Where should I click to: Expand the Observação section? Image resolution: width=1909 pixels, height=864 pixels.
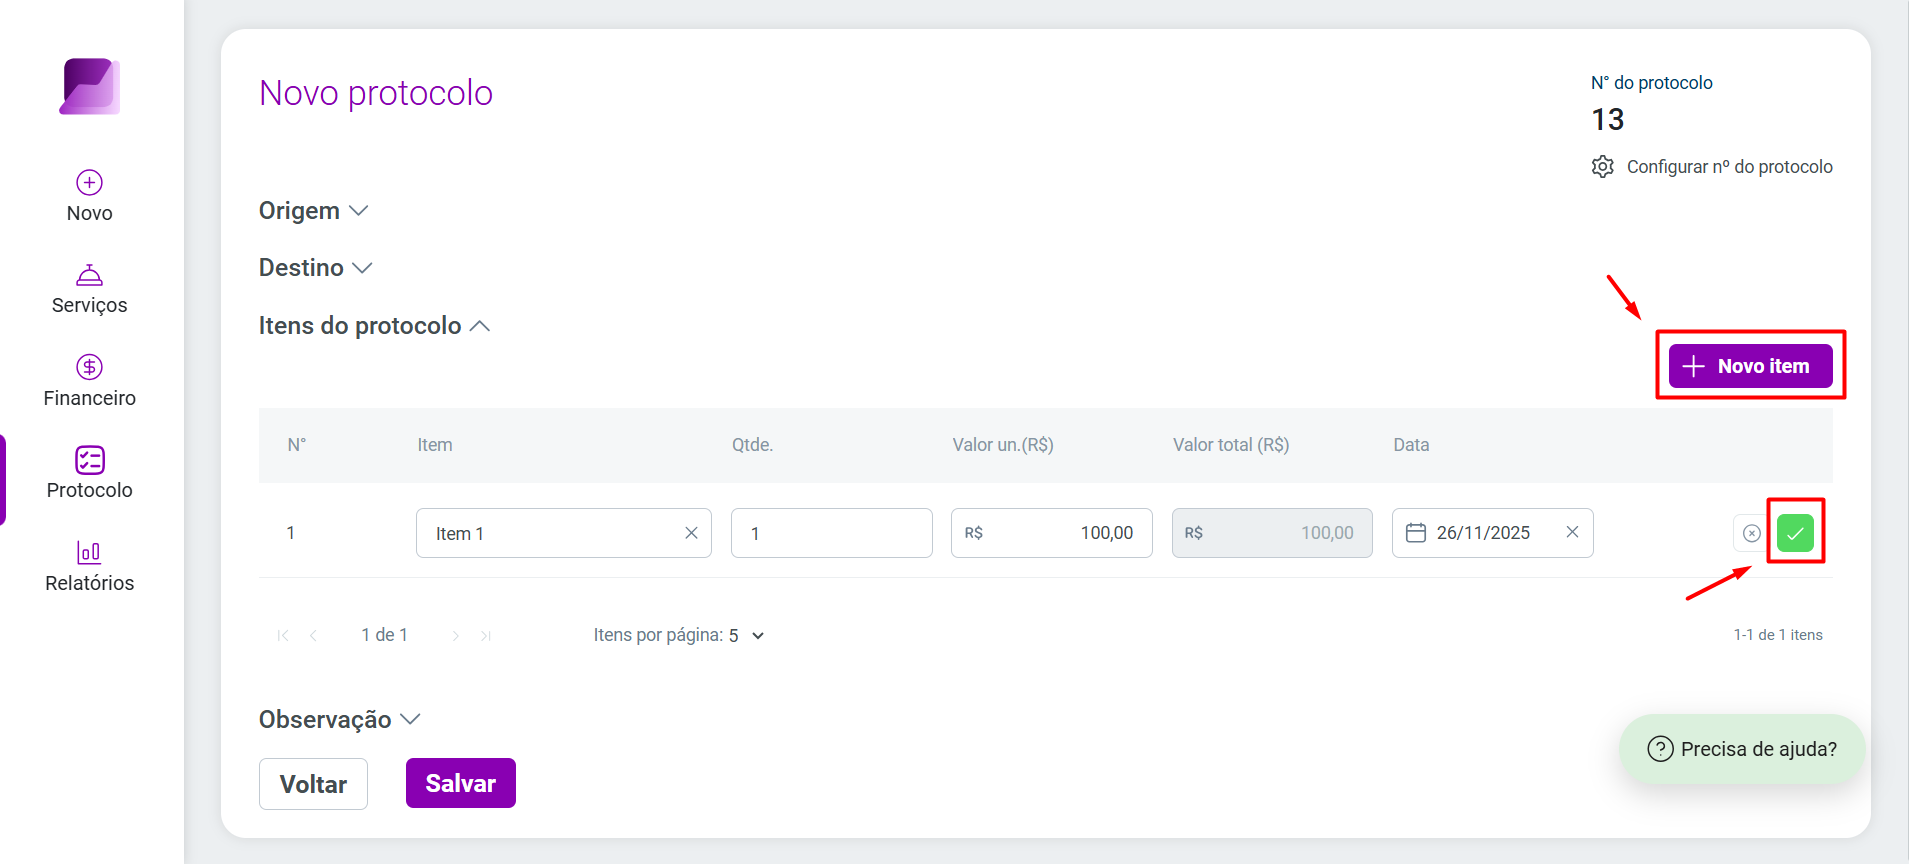point(340,720)
